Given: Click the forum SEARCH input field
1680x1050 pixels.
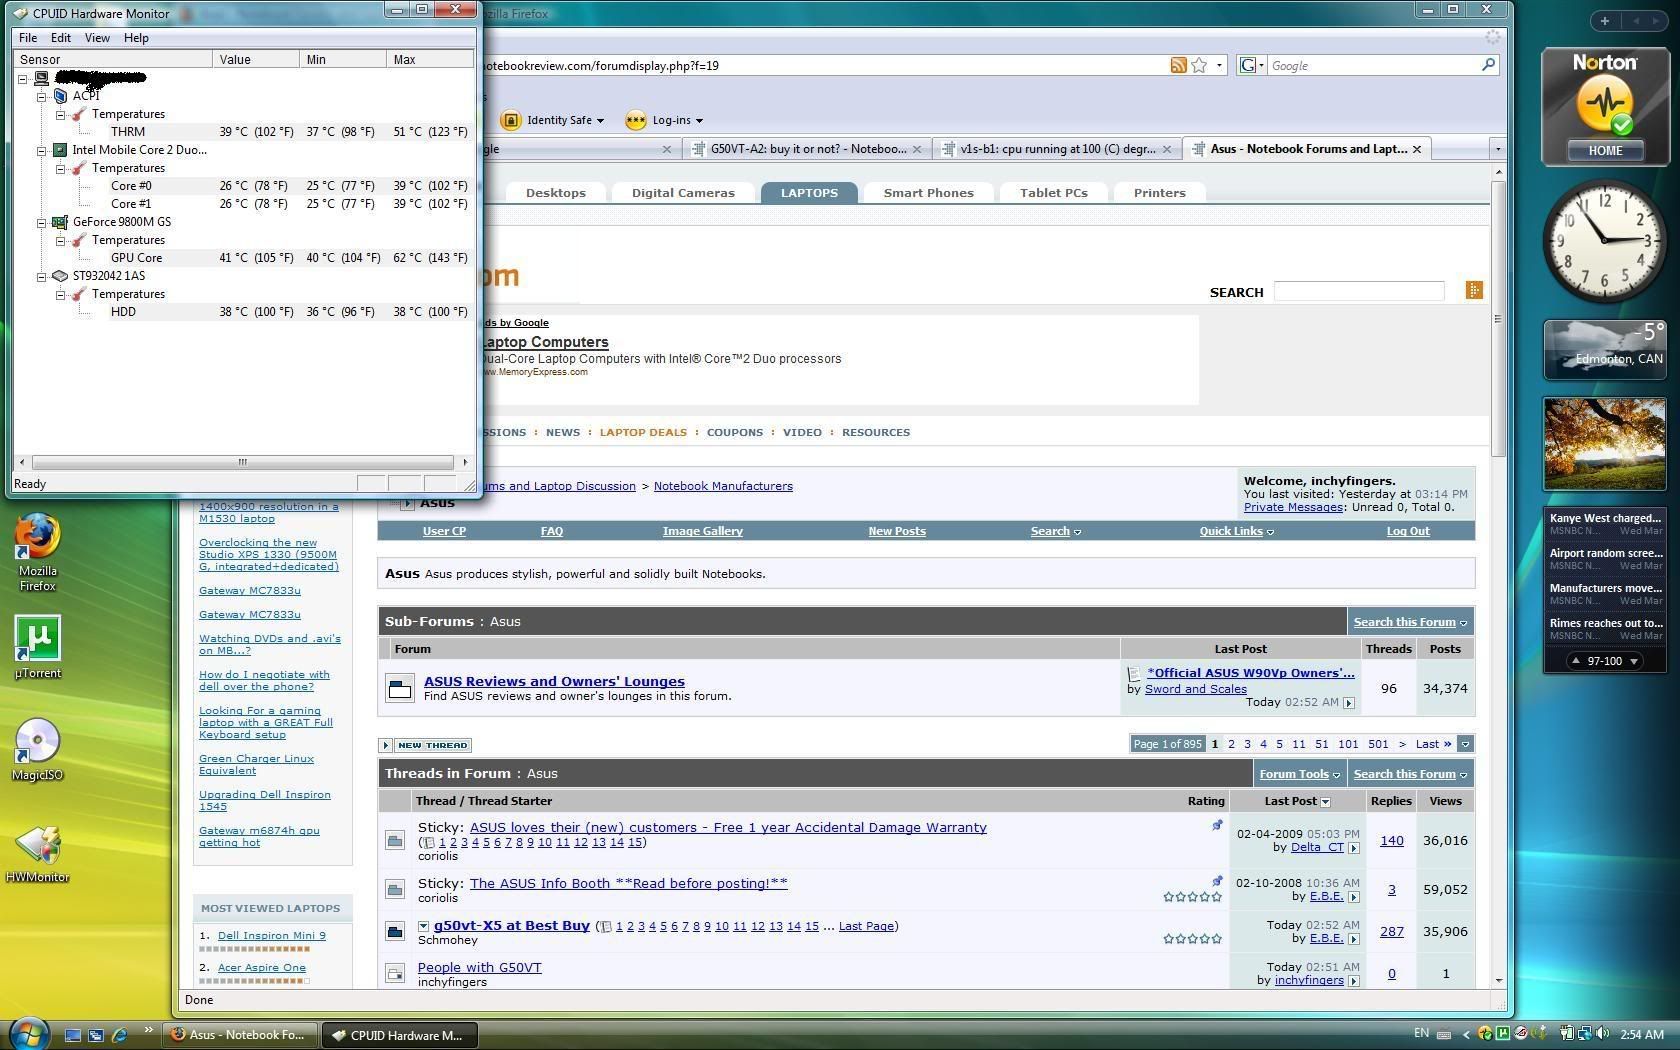Looking at the screenshot, I should pos(1358,291).
